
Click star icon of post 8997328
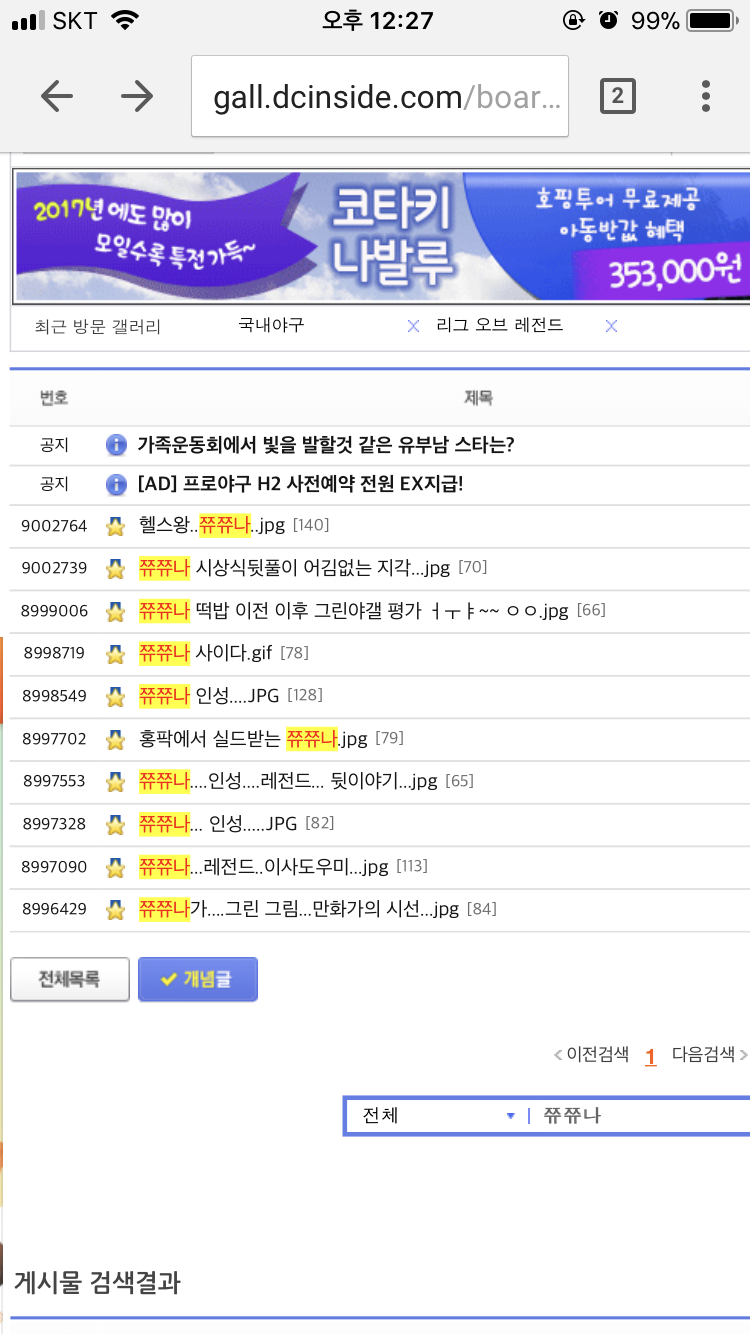tap(116, 825)
